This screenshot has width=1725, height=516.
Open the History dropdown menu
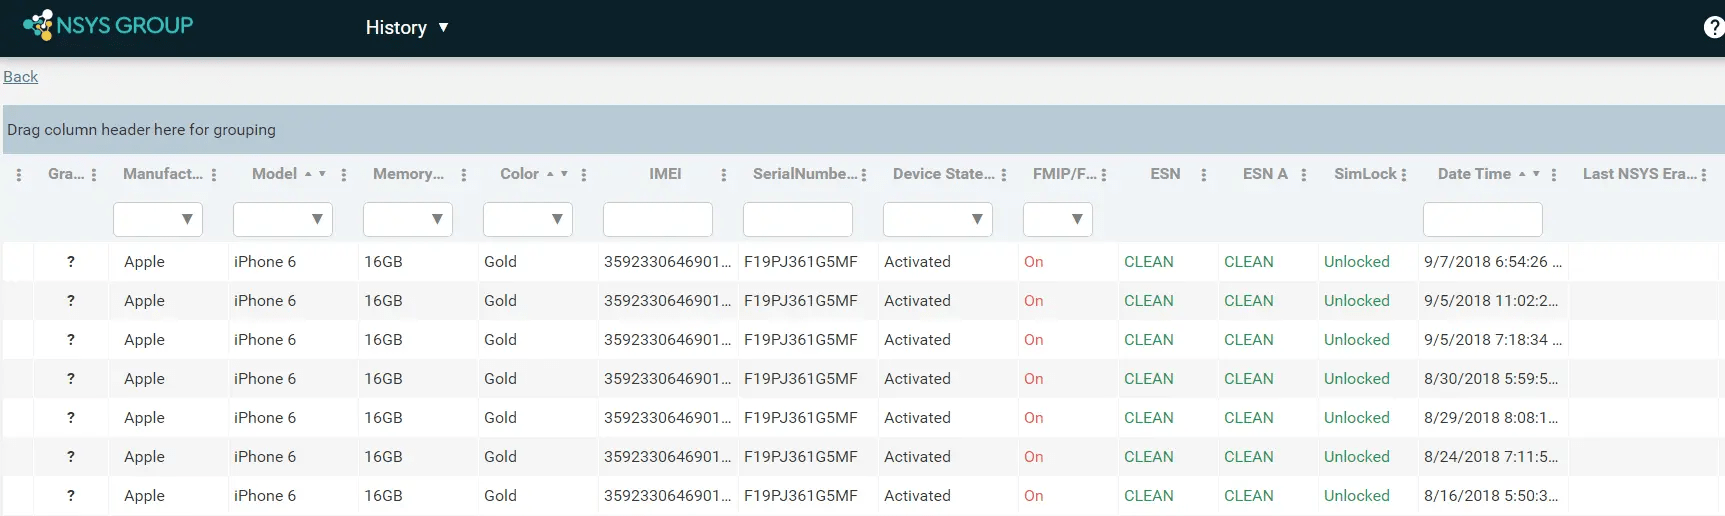(407, 27)
